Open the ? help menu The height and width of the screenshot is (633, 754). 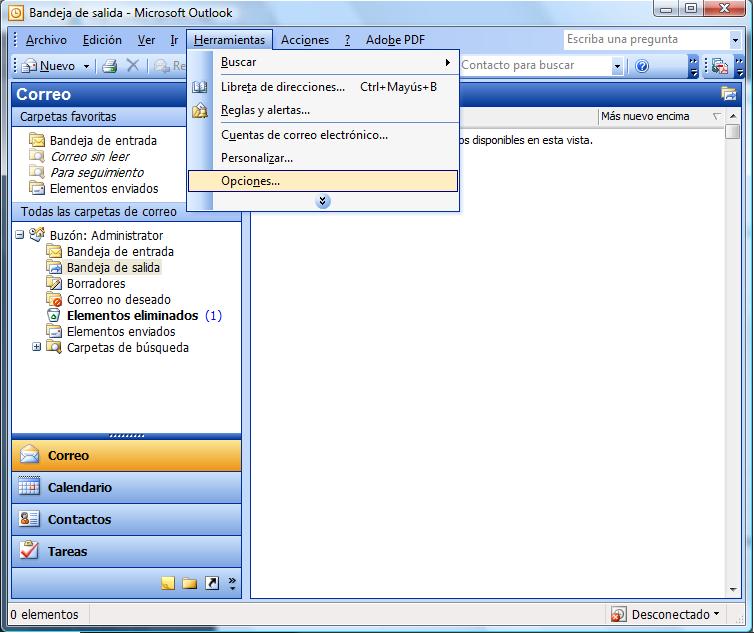347,40
